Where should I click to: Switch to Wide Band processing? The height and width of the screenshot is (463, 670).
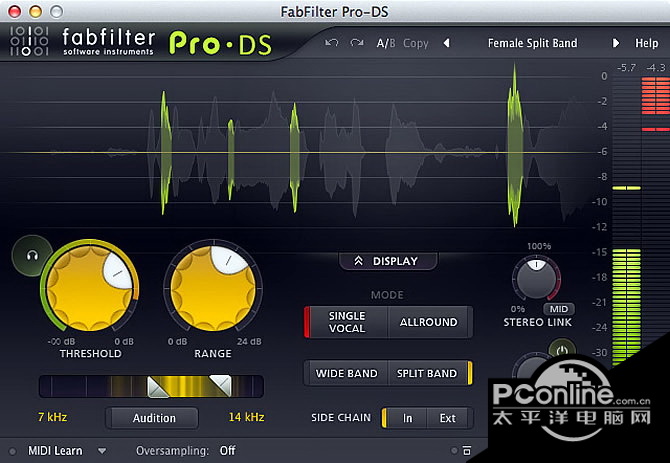347,373
